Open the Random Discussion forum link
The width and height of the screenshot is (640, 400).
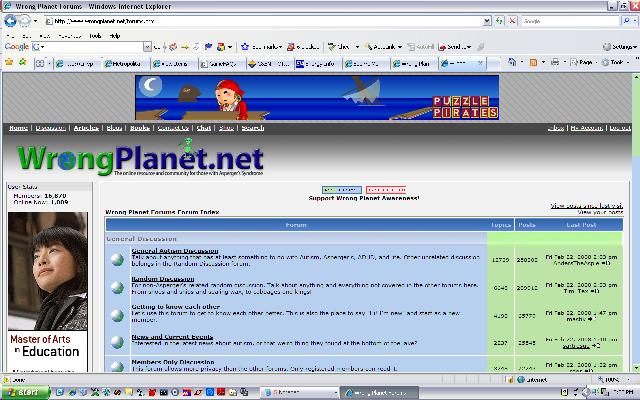163,279
